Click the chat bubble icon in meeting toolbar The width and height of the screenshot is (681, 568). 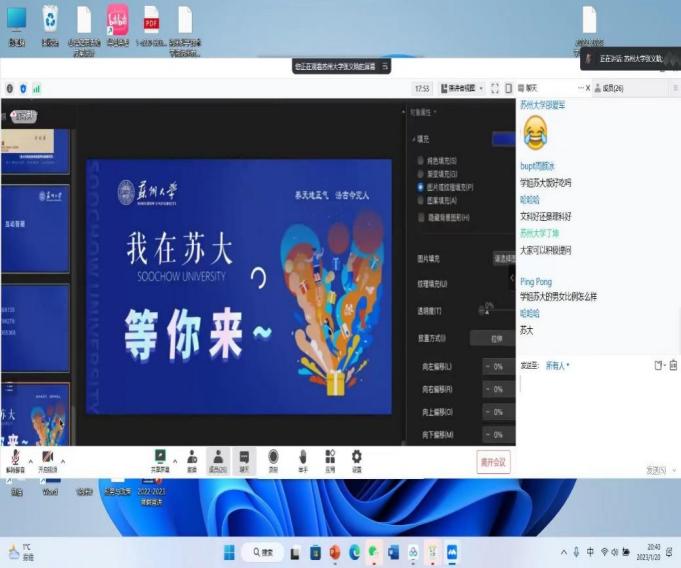tap(244, 456)
